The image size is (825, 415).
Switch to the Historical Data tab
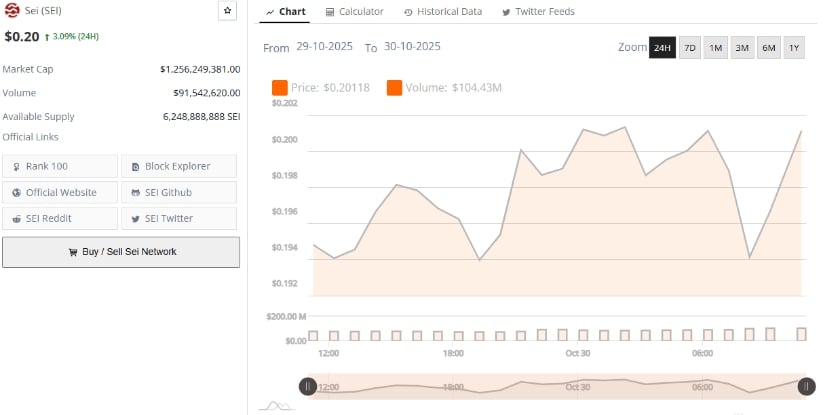click(x=442, y=12)
